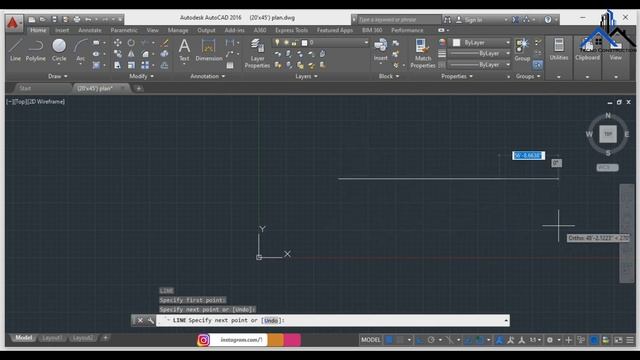Toggle snap mode in status bar
The image size is (640, 360).
[x=400, y=340]
